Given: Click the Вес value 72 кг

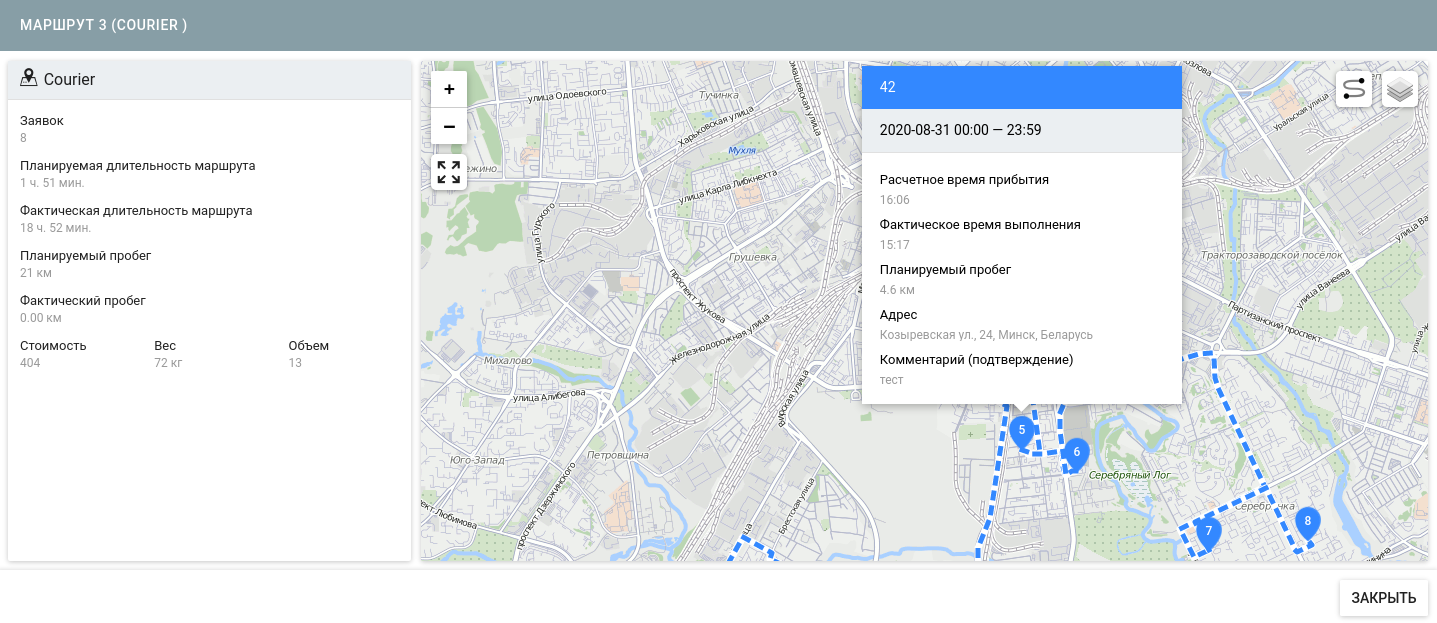Looking at the screenshot, I should (167, 363).
